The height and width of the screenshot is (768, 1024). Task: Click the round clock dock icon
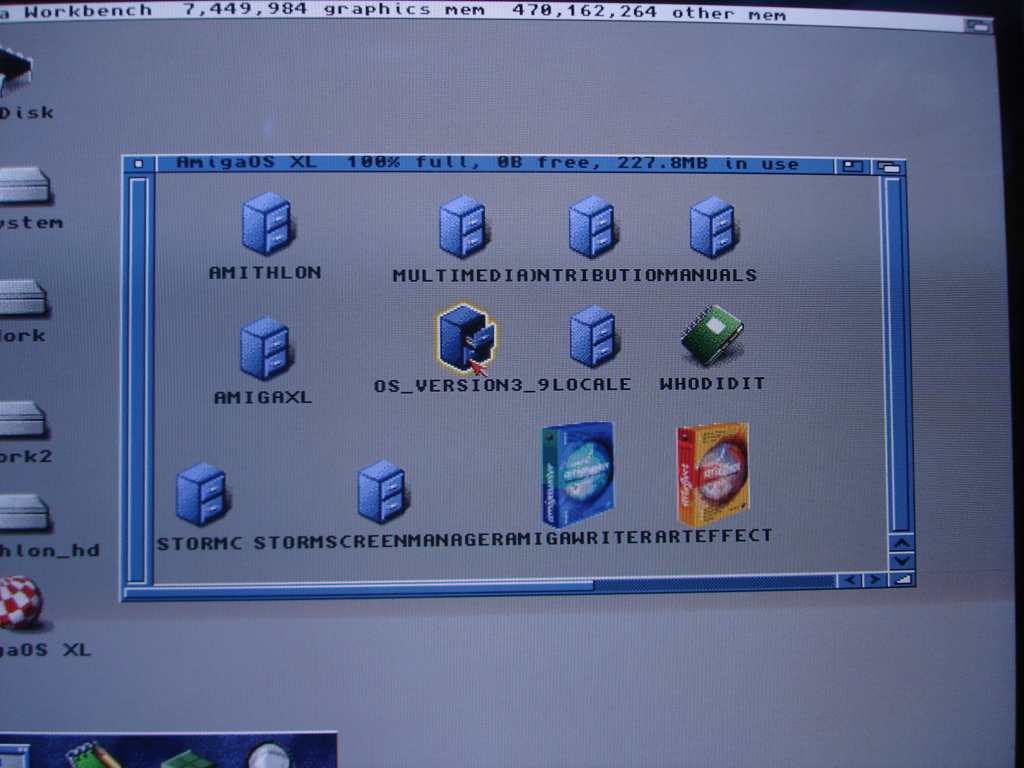coord(269,755)
